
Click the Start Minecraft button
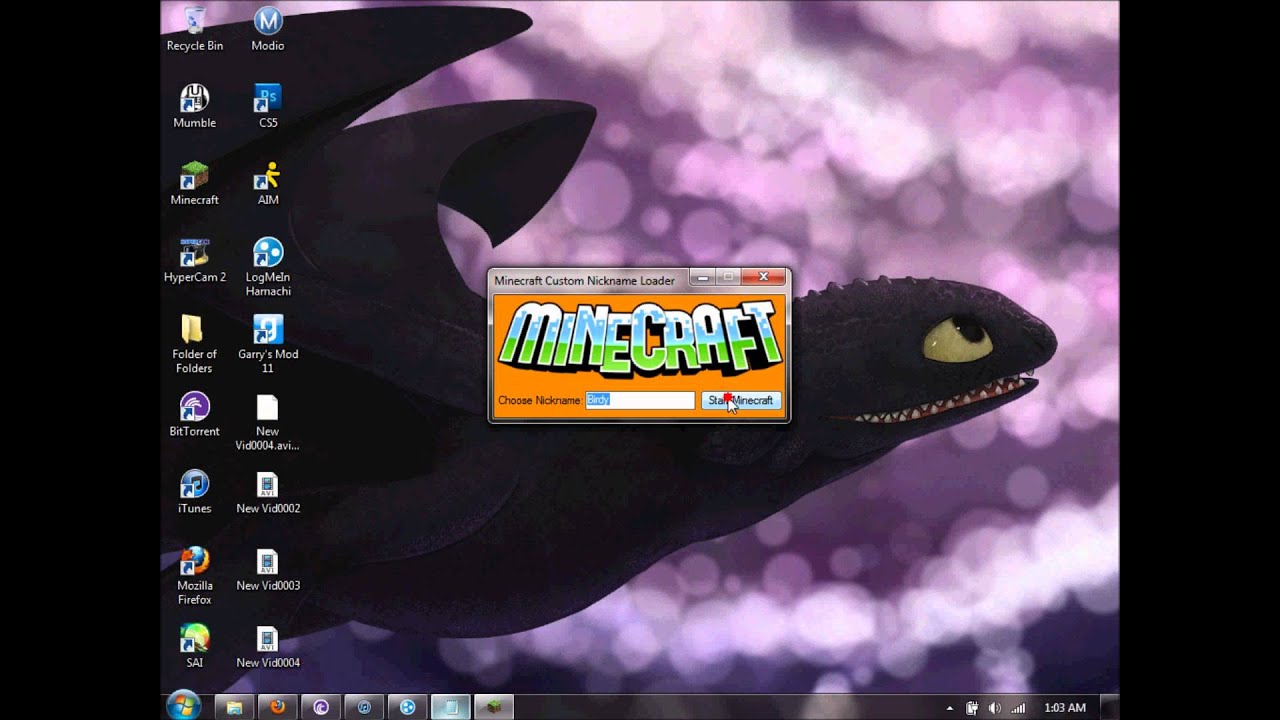741,400
